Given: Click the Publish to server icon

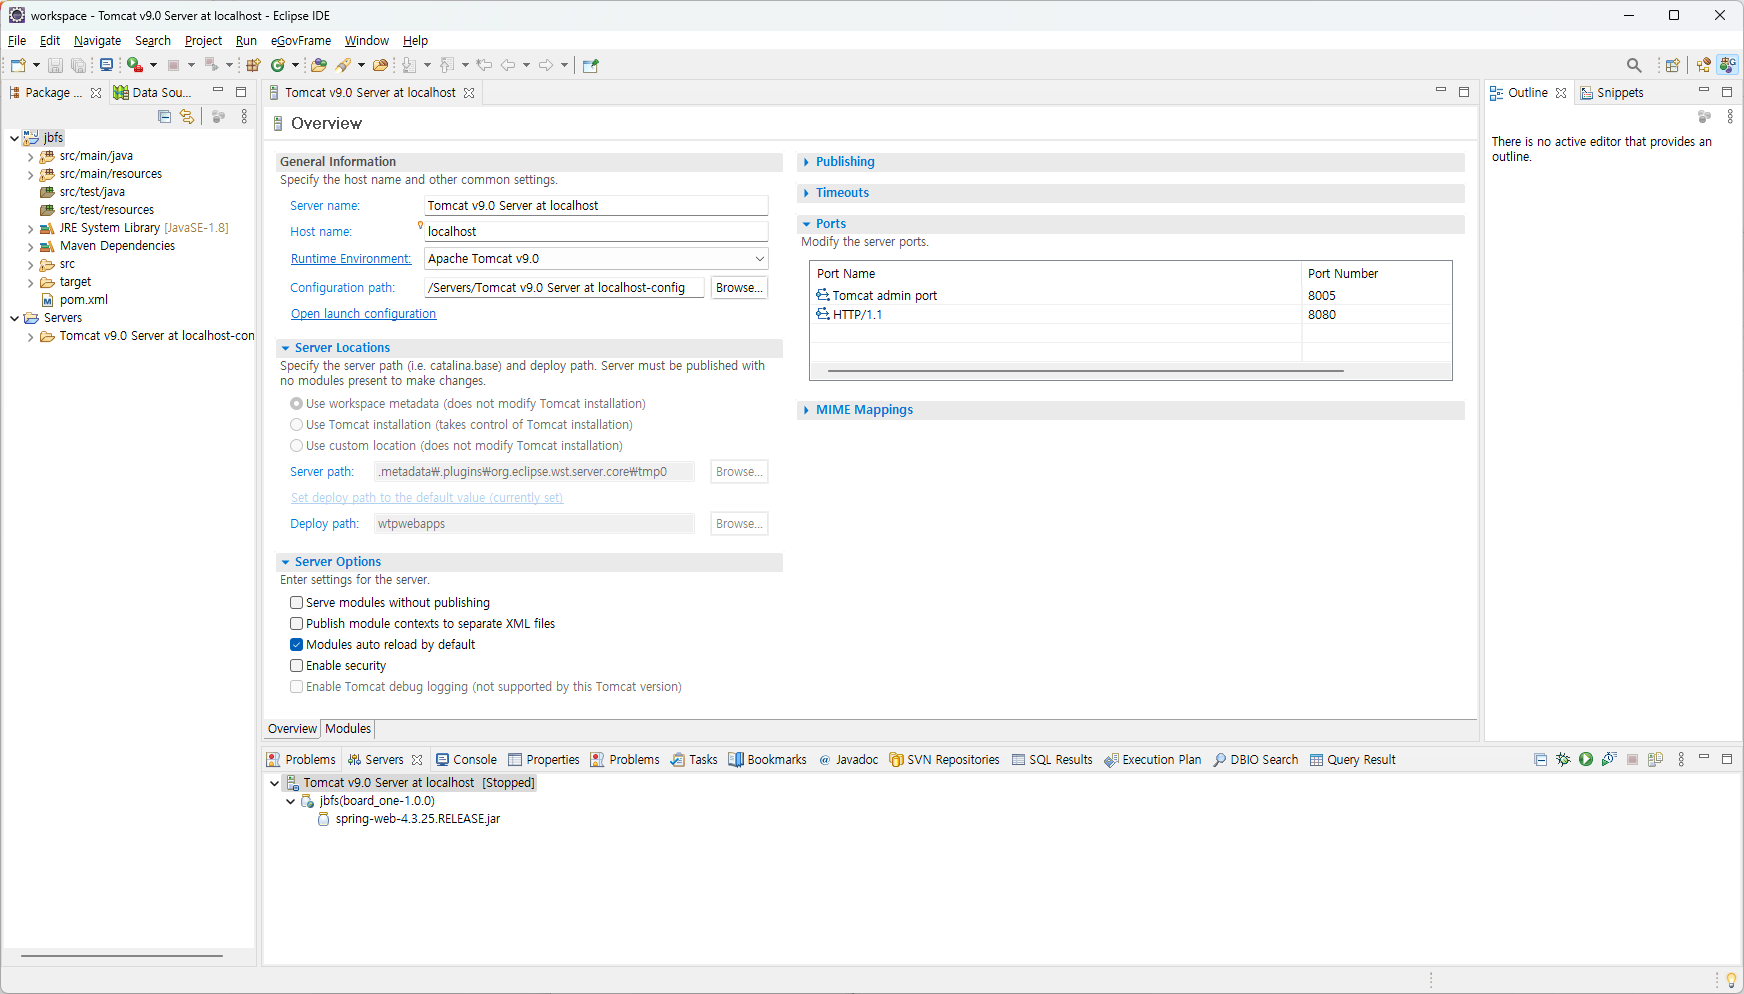Looking at the screenshot, I should (1655, 760).
